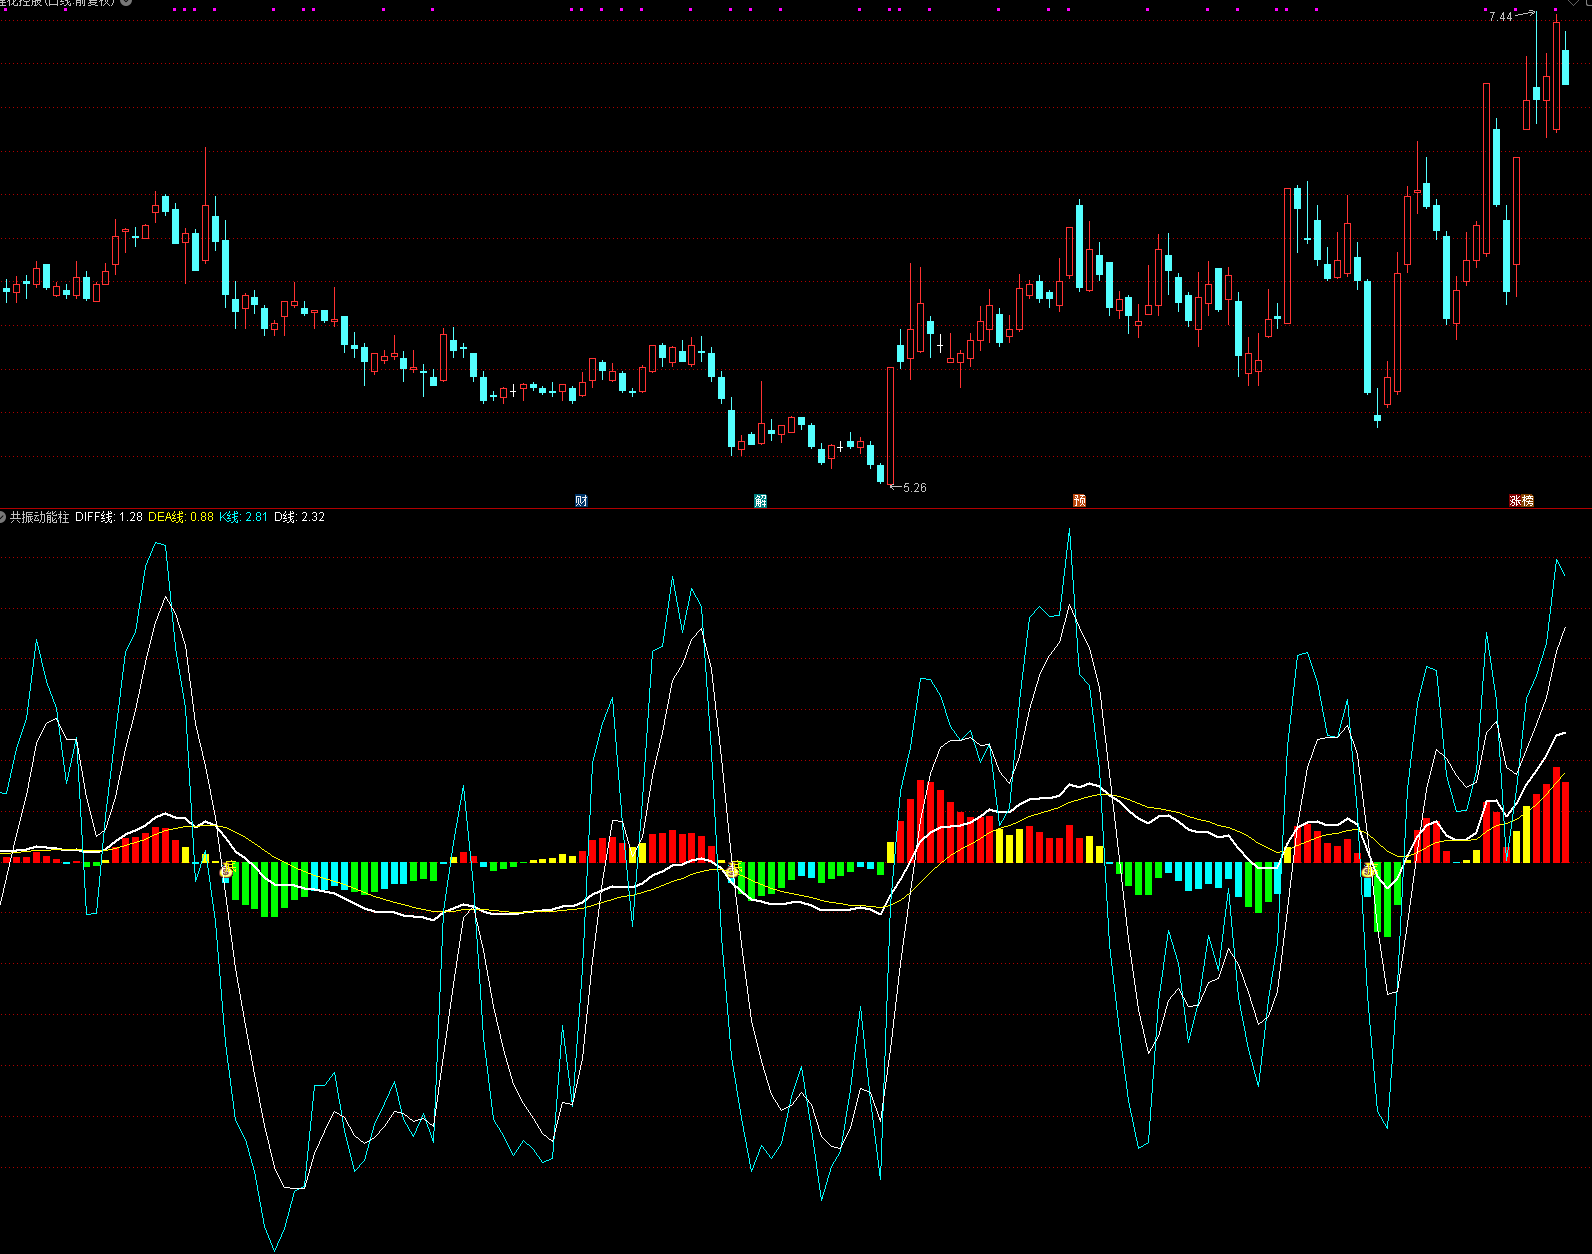
Task: Open the 财 event marker
Action: 581,500
